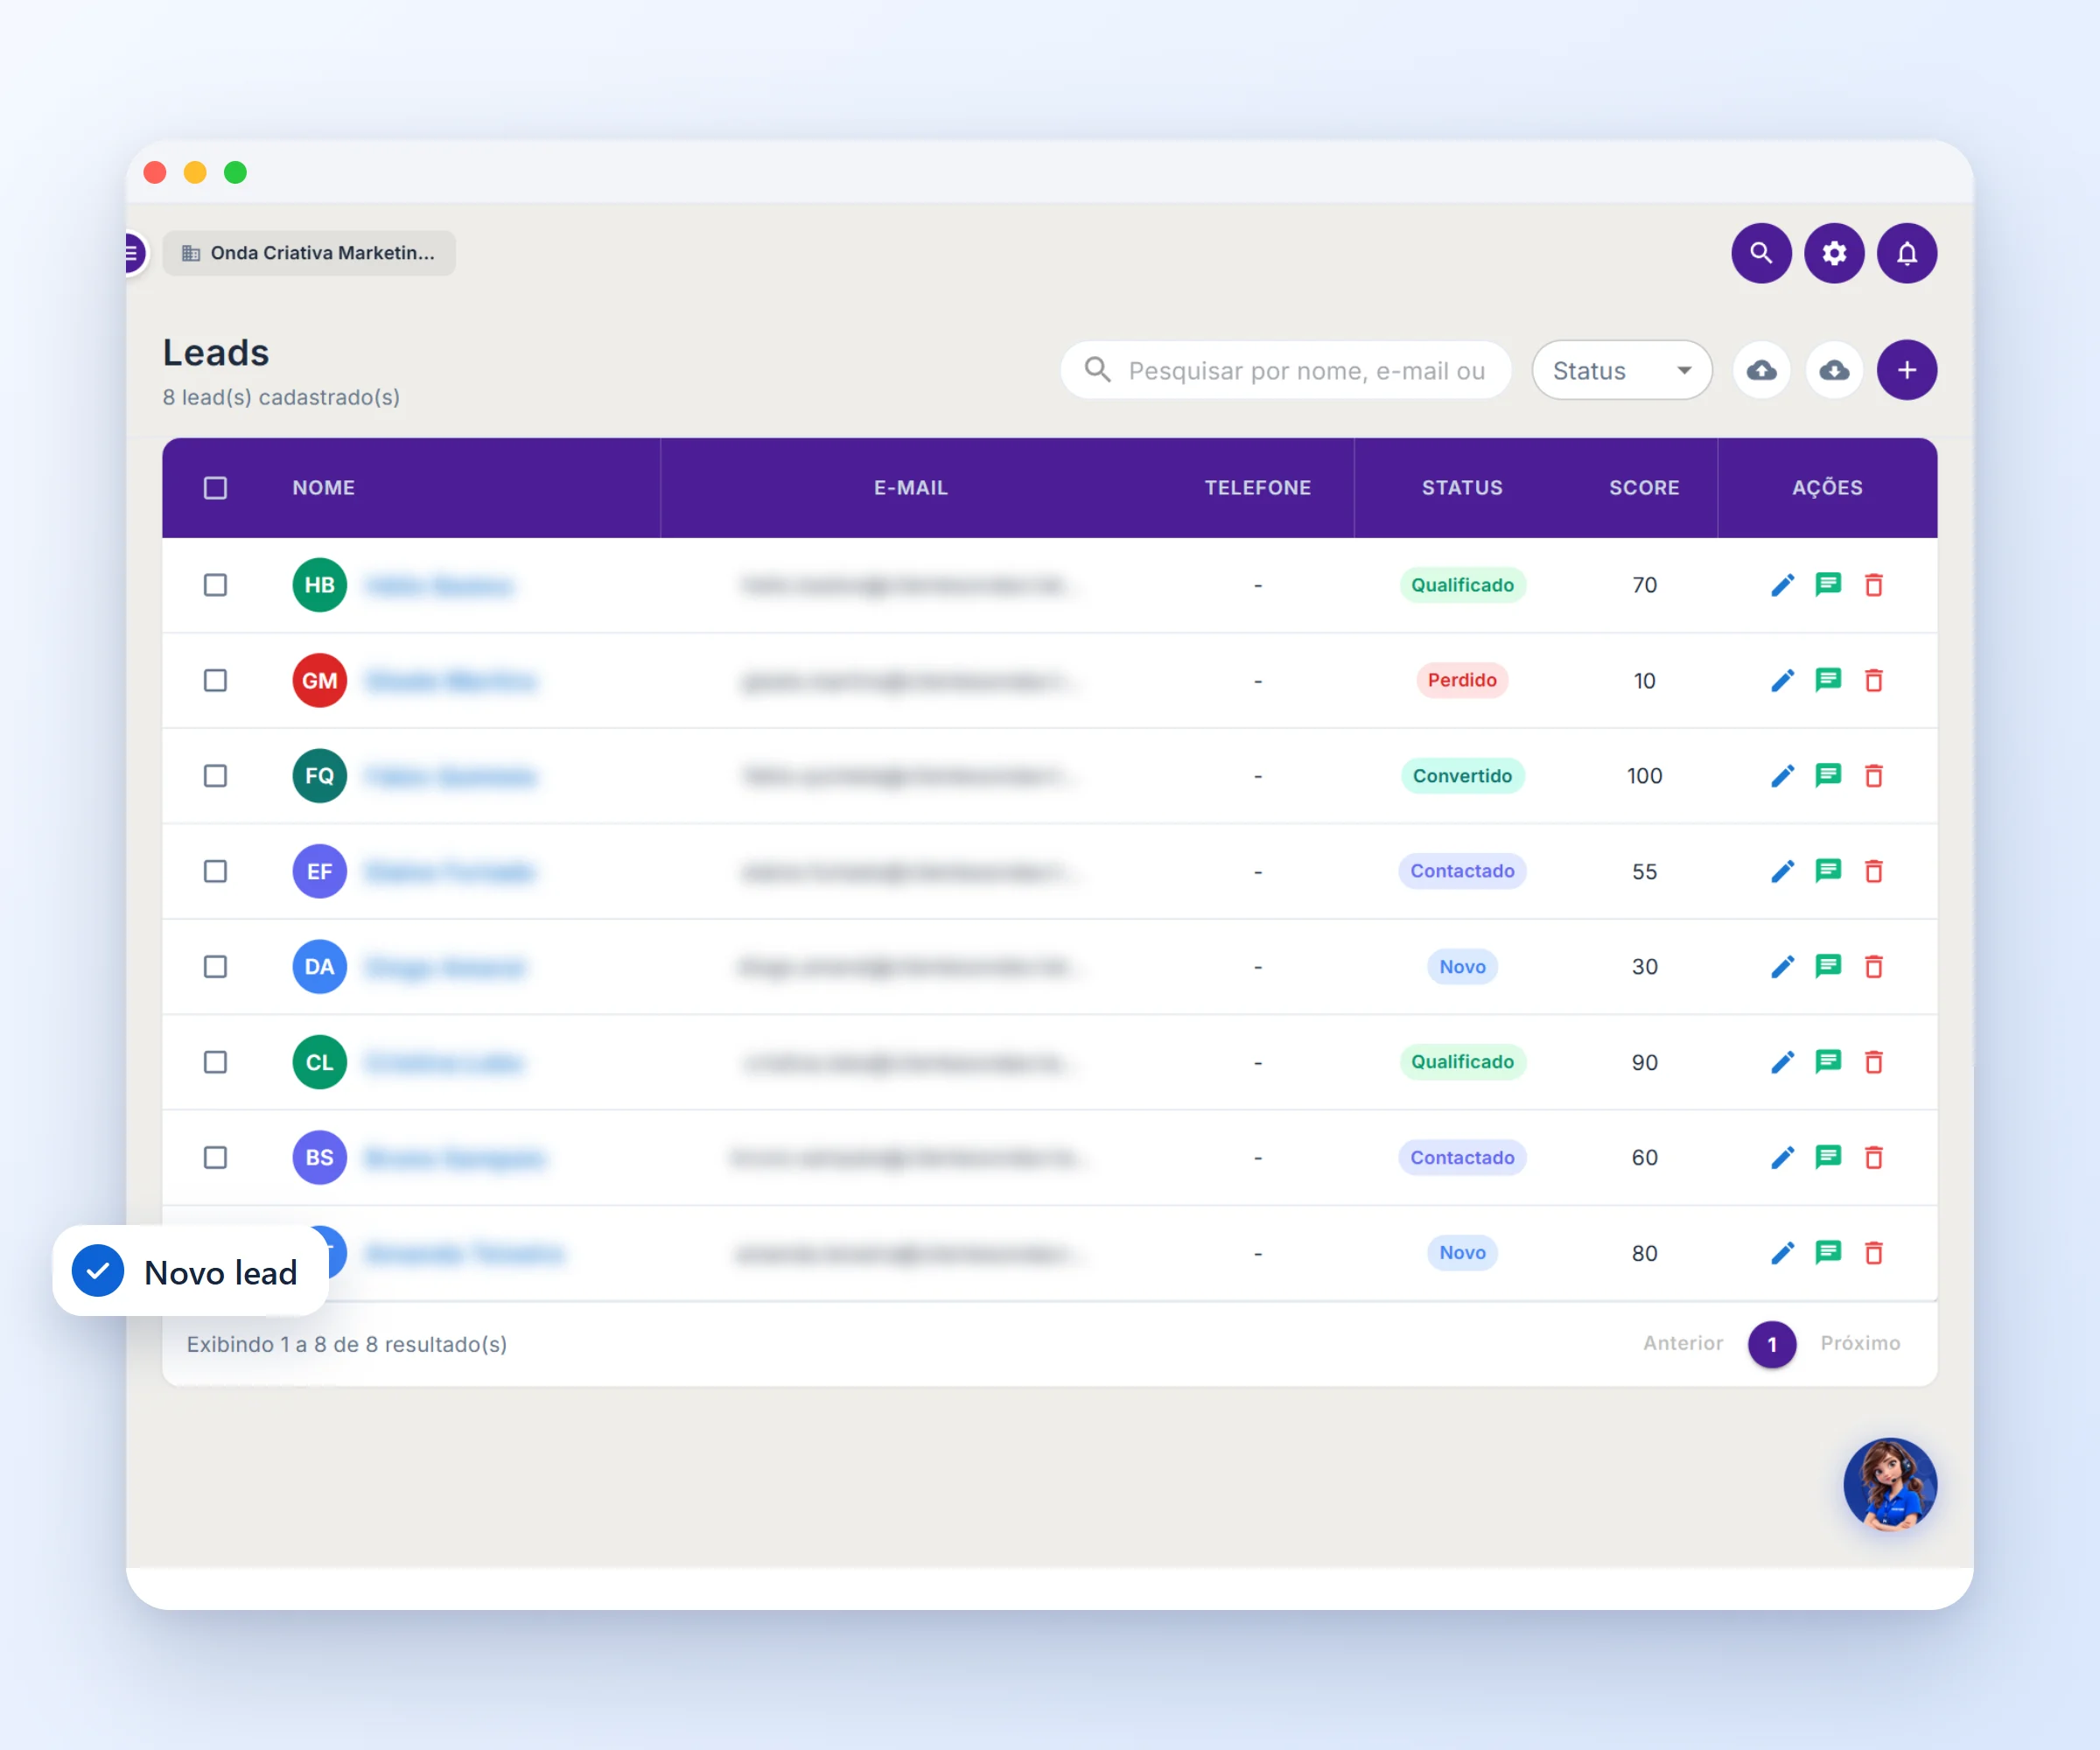2100x1750 pixels.
Task: Sort by the SCORE column header
Action: [x=1644, y=488]
